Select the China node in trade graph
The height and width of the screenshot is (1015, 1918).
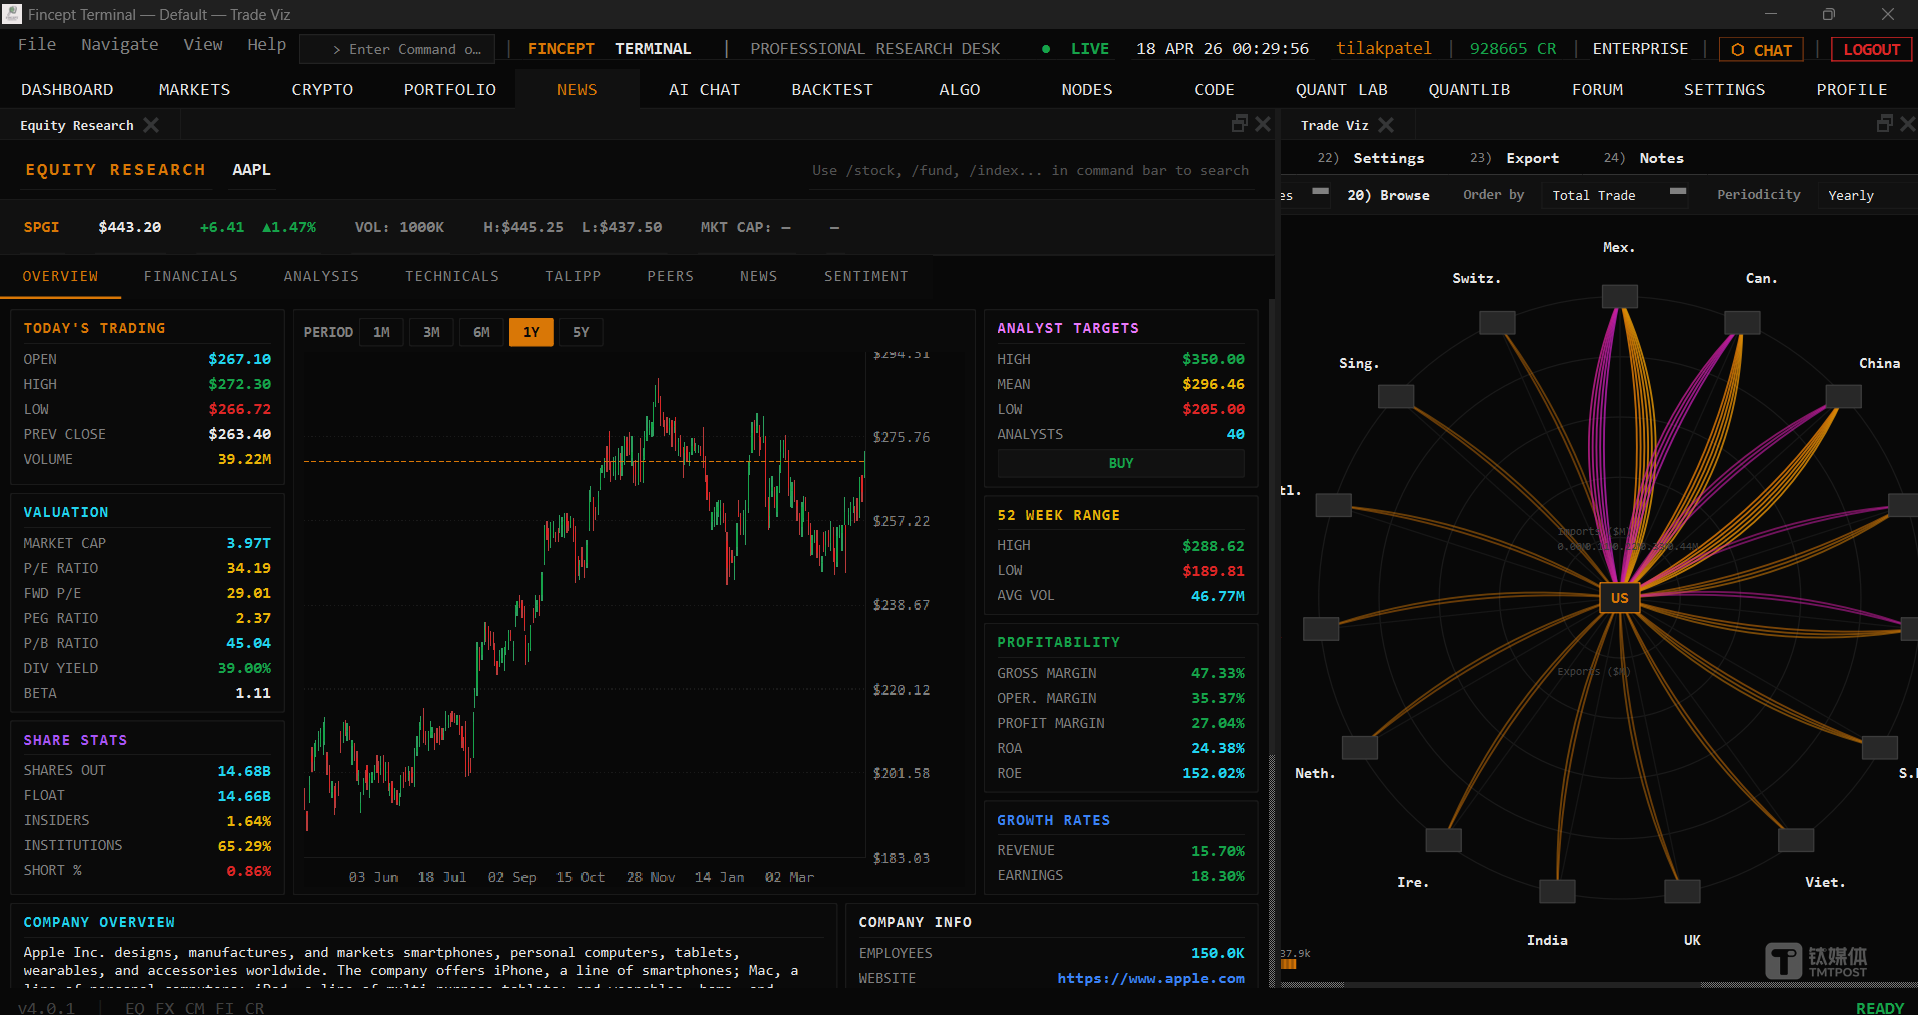click(1843, 396)
